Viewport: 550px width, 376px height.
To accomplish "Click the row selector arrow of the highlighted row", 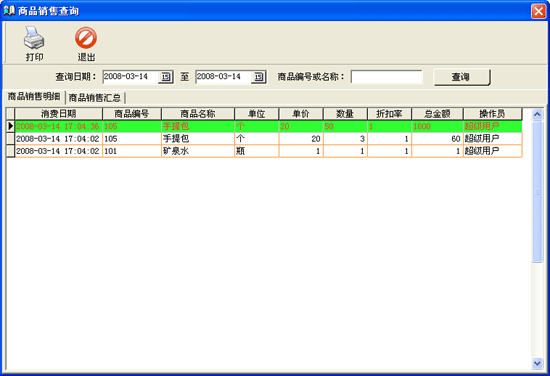I will pos(11,126).
